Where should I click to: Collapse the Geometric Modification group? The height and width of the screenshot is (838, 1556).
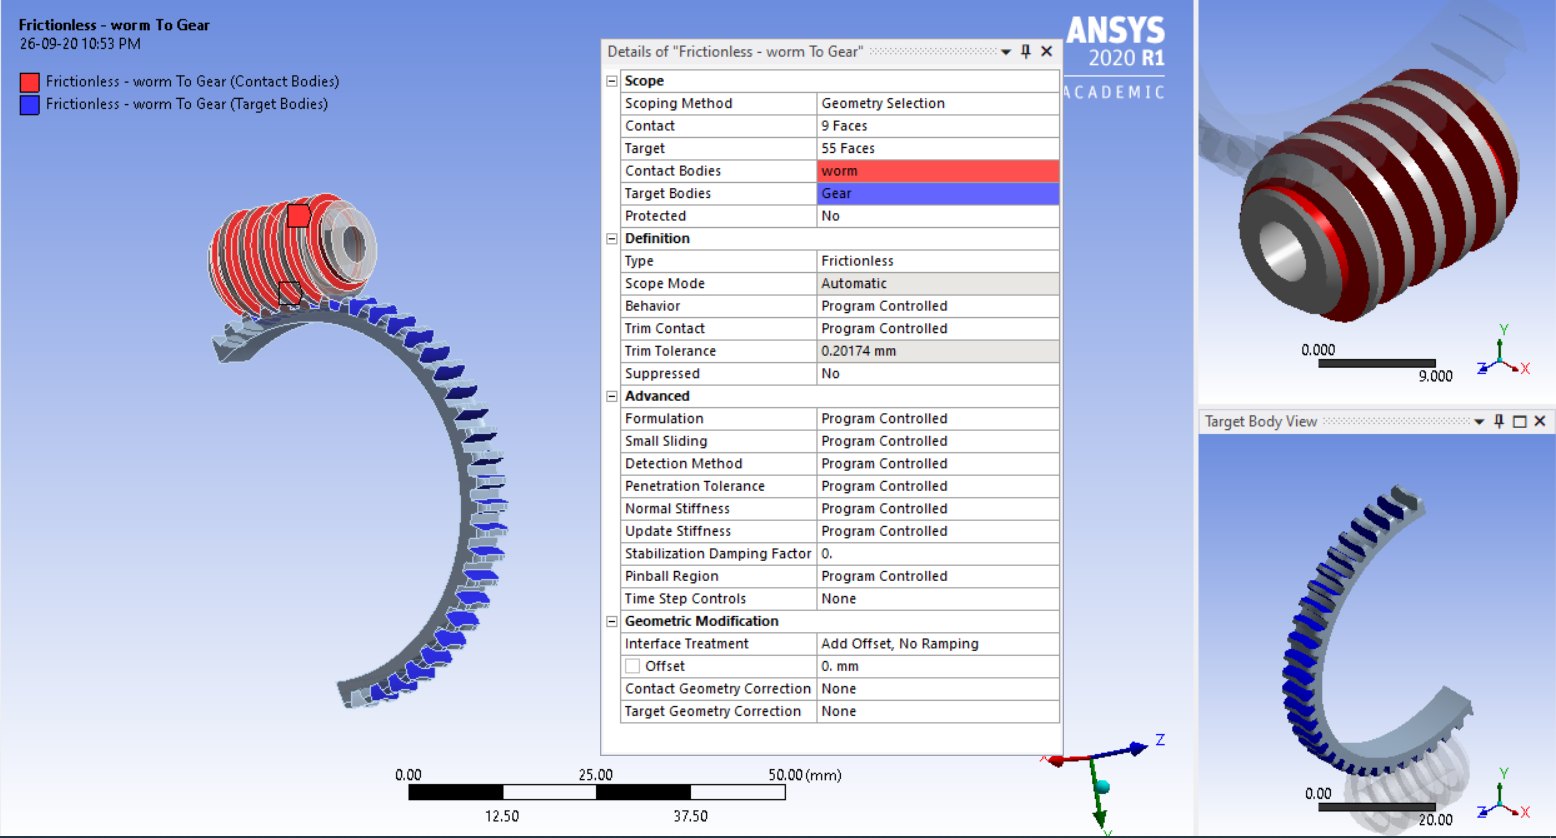[x=611, y=621]
